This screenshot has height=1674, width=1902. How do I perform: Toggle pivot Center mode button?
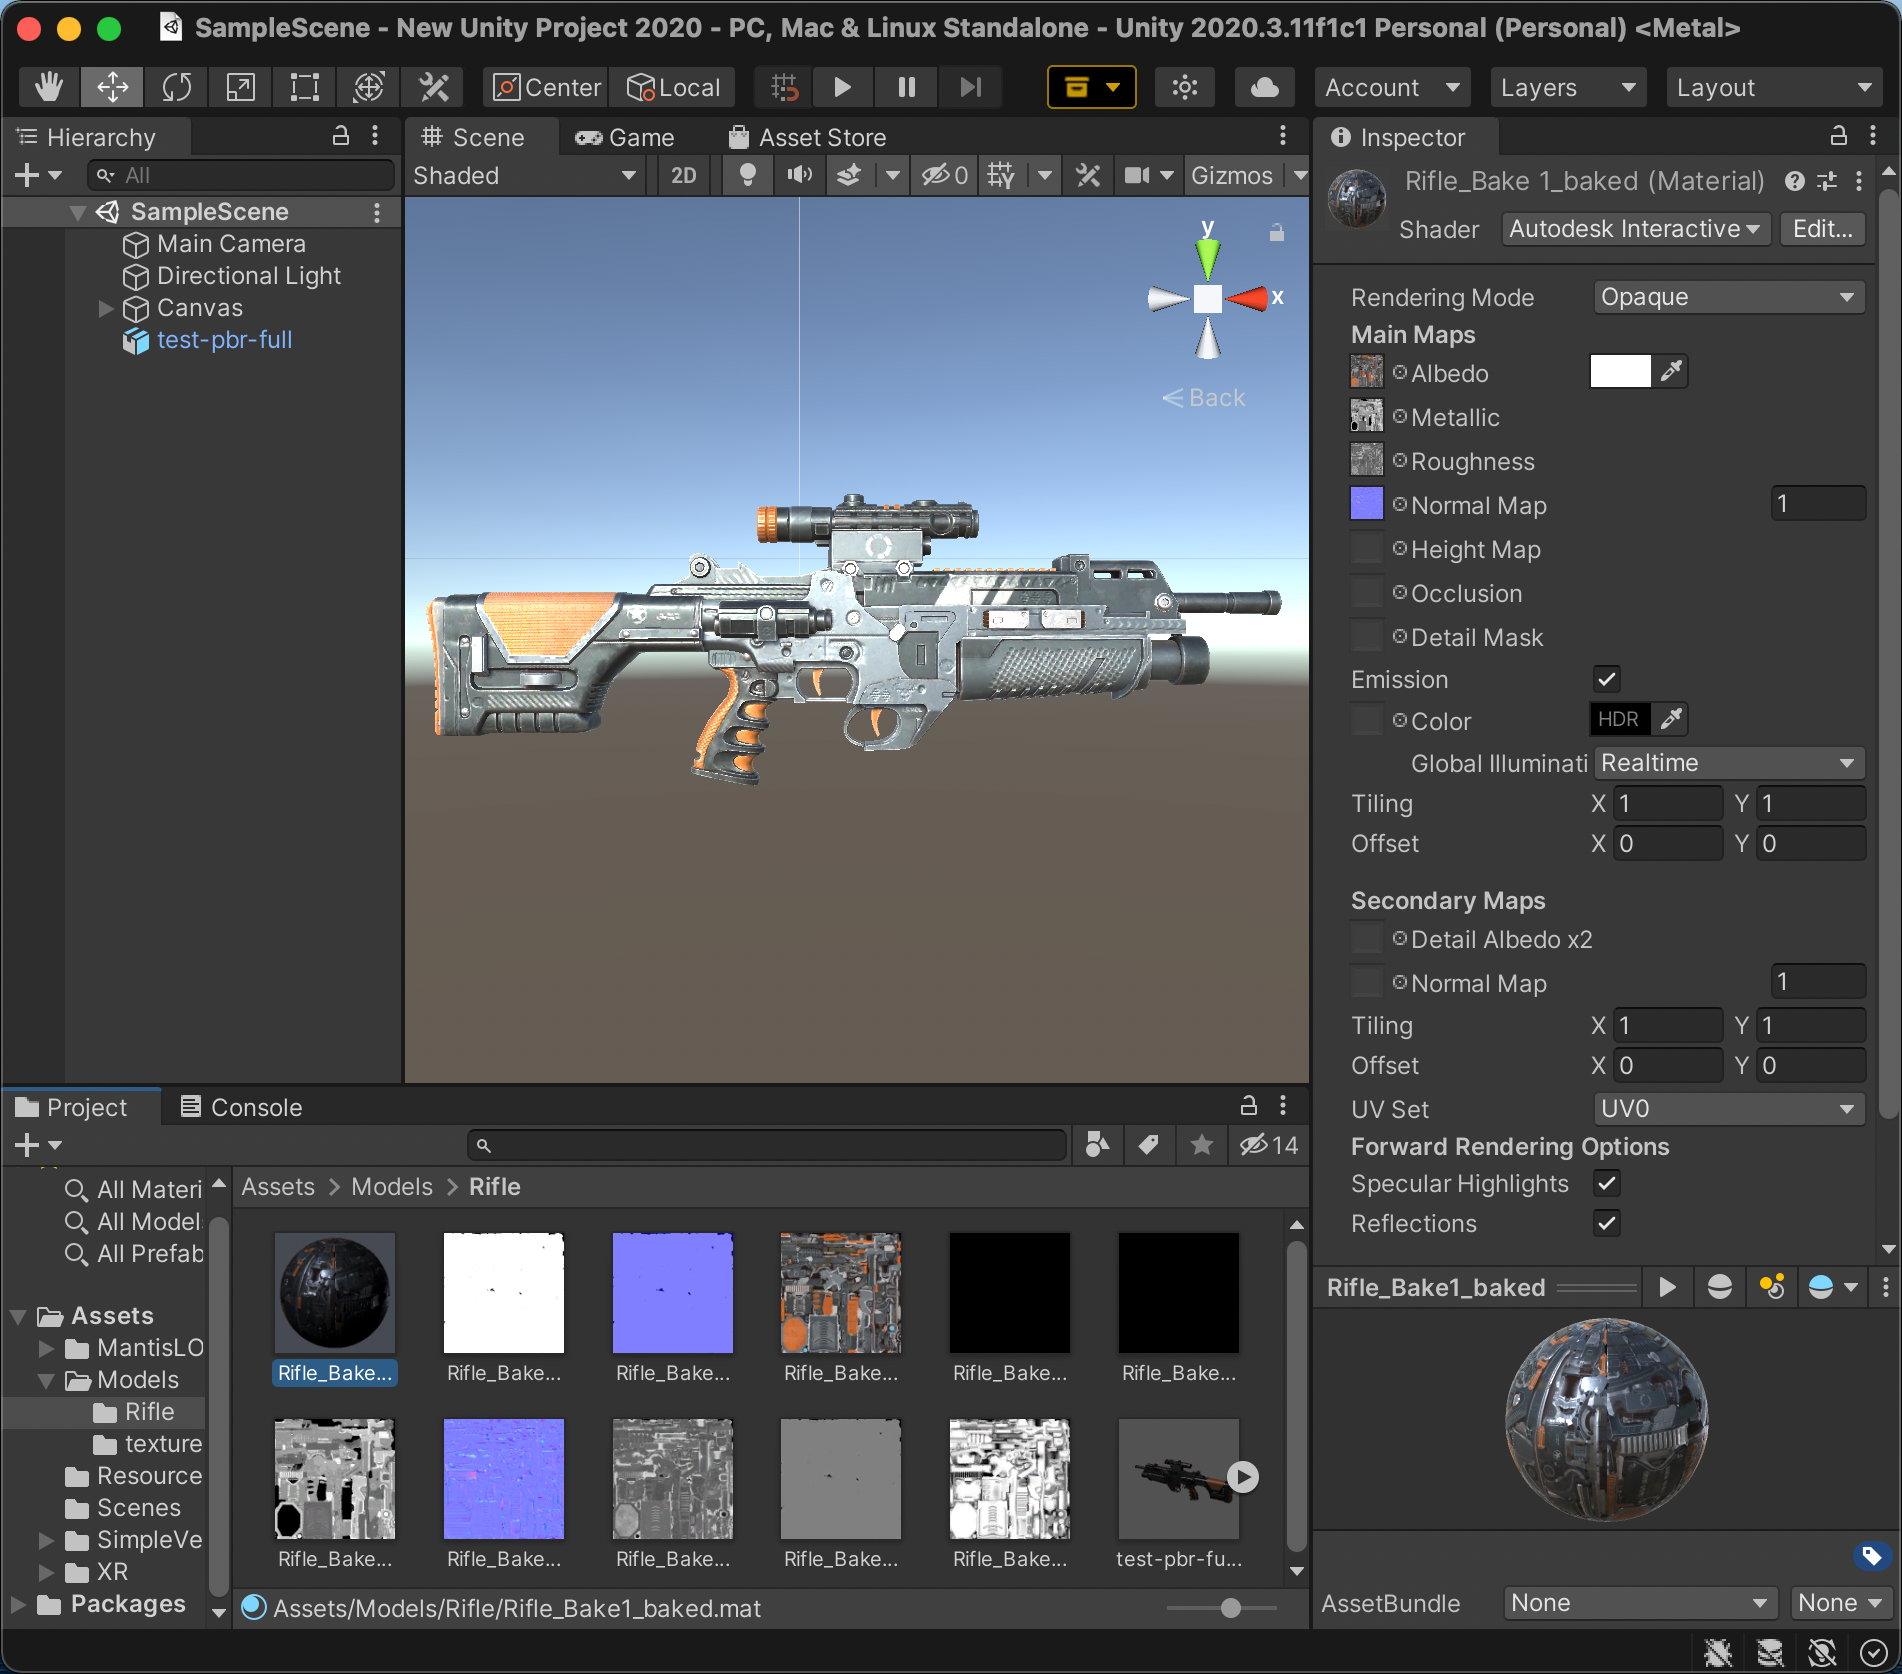[547, 88]
